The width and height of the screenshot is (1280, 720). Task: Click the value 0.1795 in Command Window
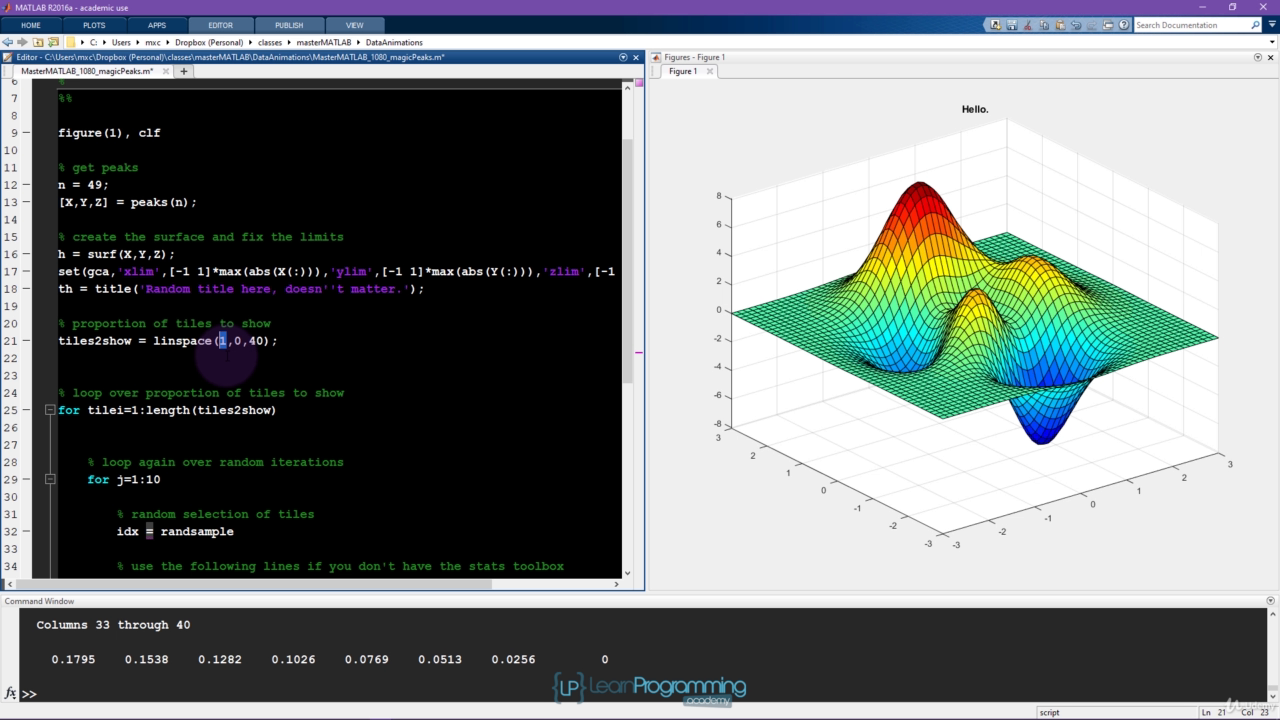73,659
